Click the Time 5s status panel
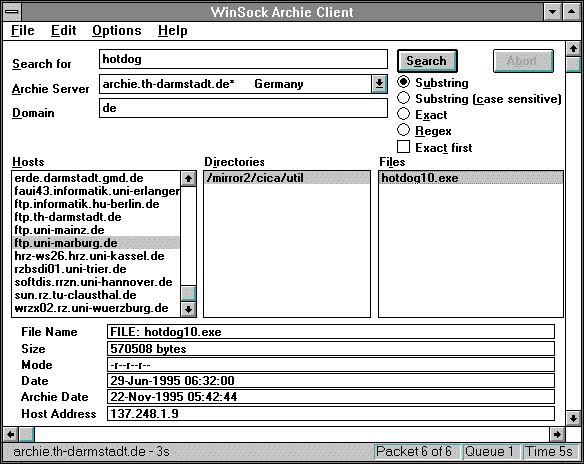 [x=551, y=452]
